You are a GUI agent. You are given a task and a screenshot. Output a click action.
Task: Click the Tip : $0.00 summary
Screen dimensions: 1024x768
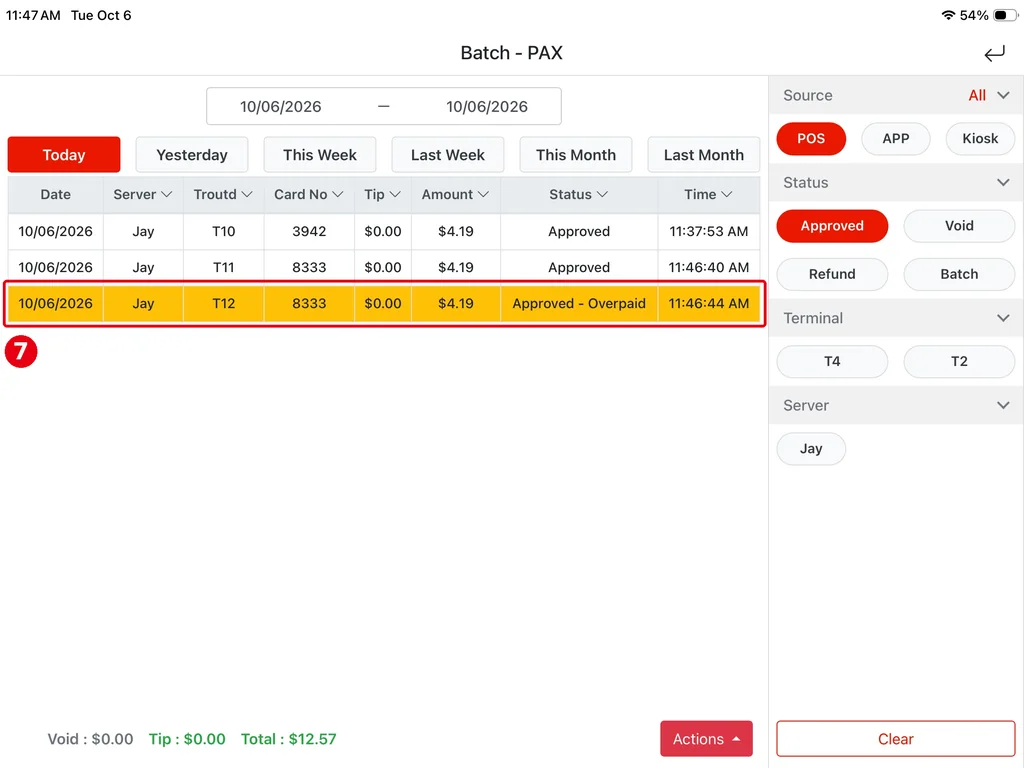(187, 739)
